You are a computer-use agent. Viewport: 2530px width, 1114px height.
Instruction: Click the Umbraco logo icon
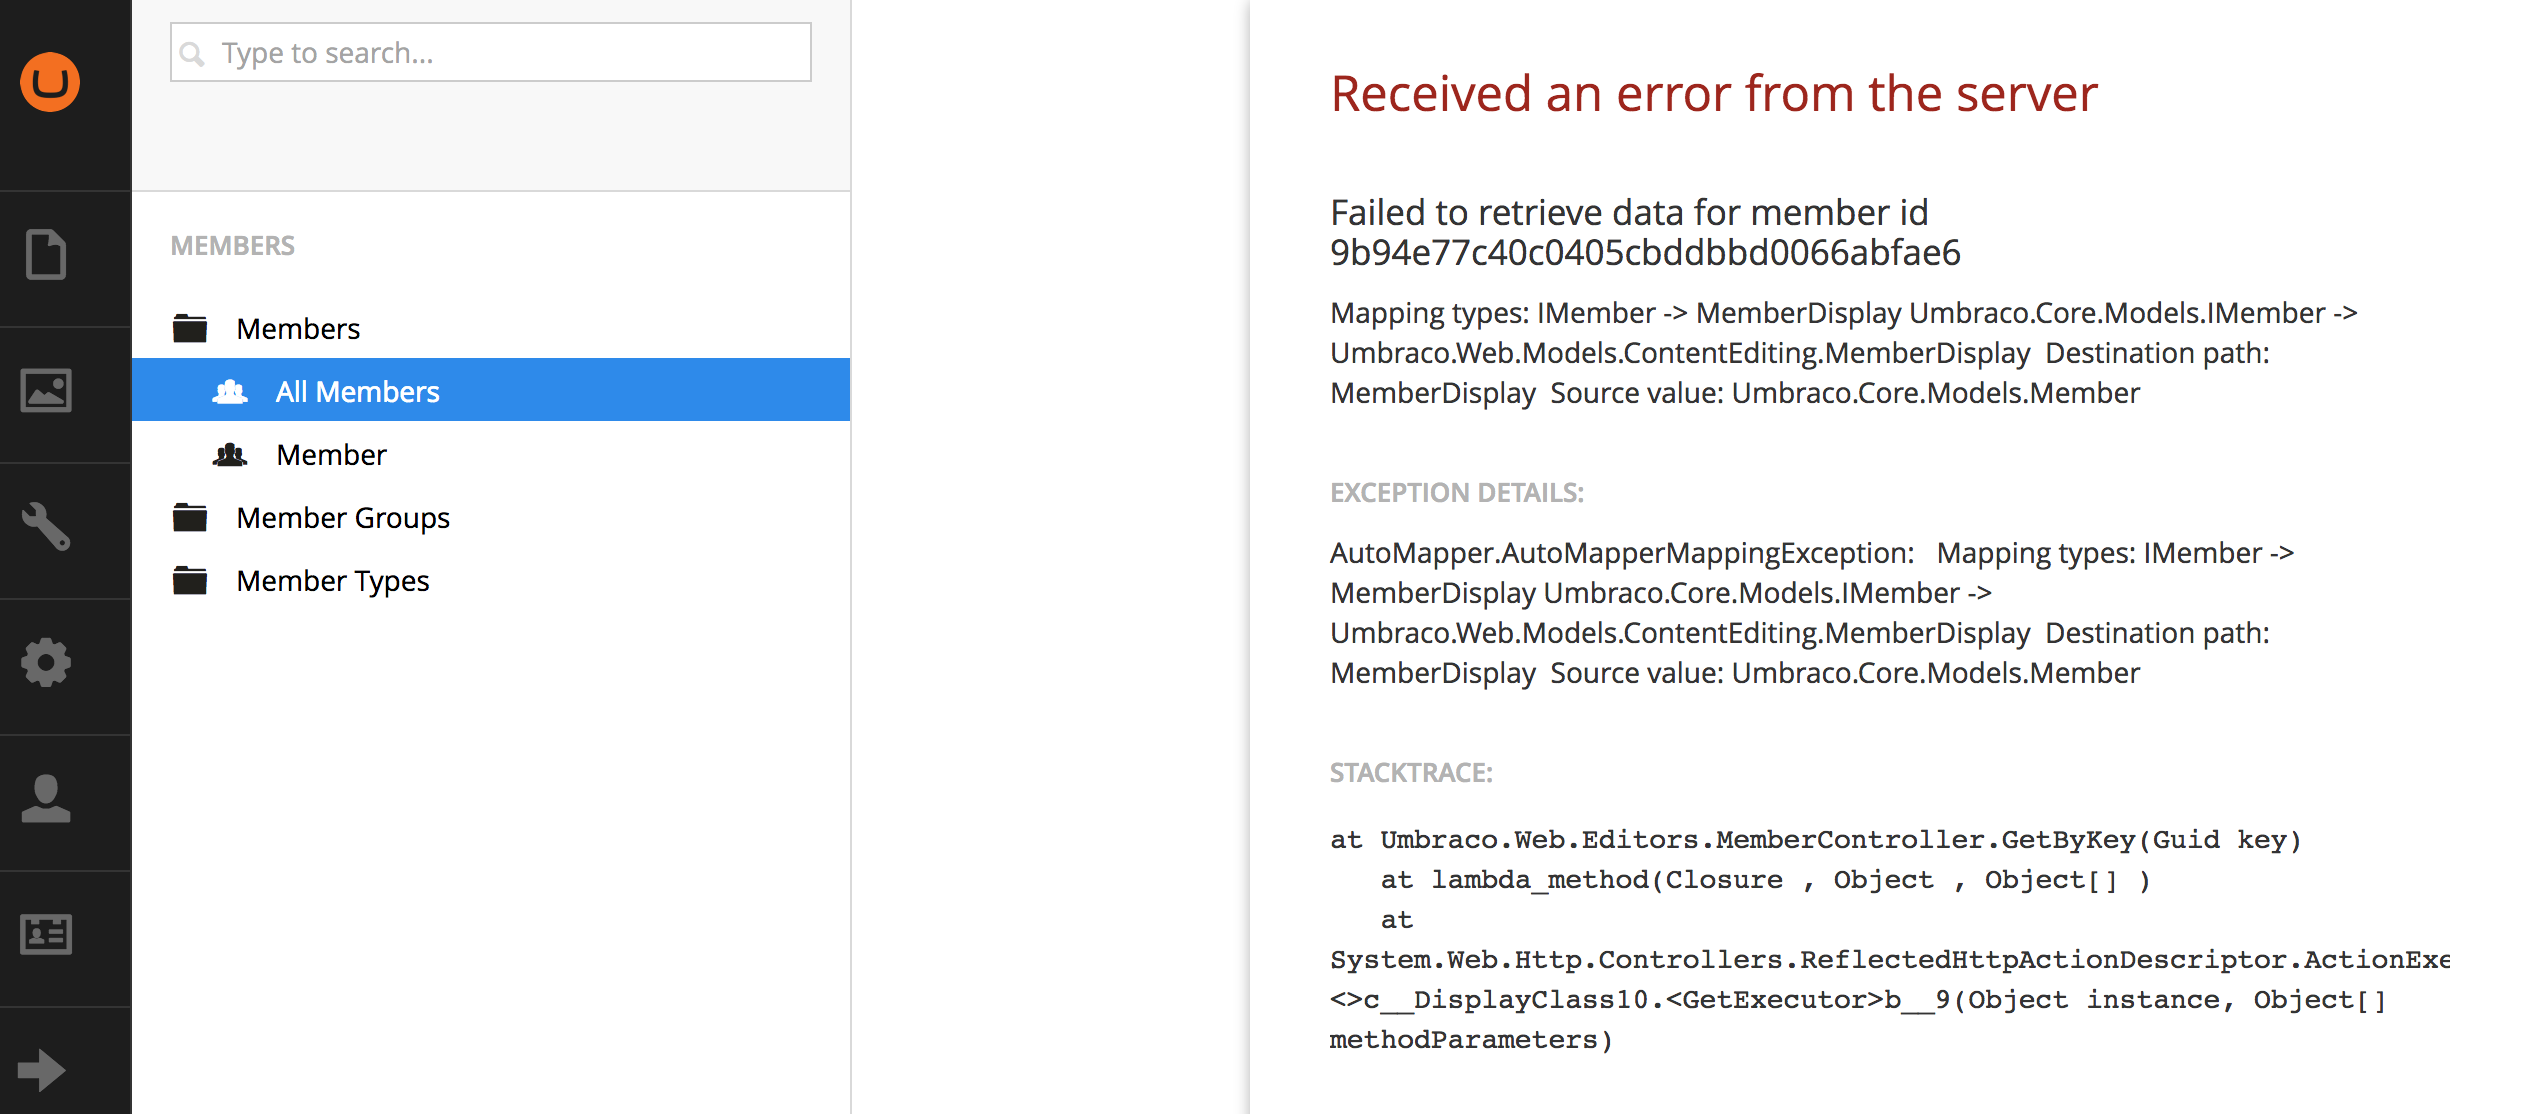[x=50, y=82]
